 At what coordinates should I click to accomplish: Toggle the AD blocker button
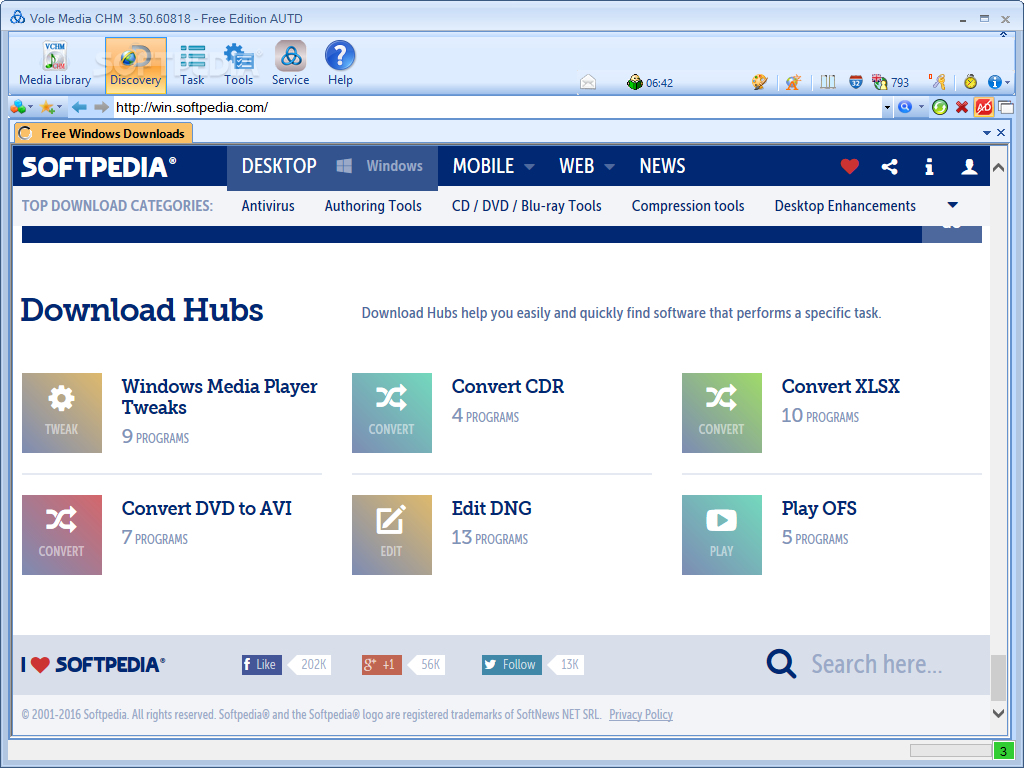pyautogui.click(x=984, y=107)
